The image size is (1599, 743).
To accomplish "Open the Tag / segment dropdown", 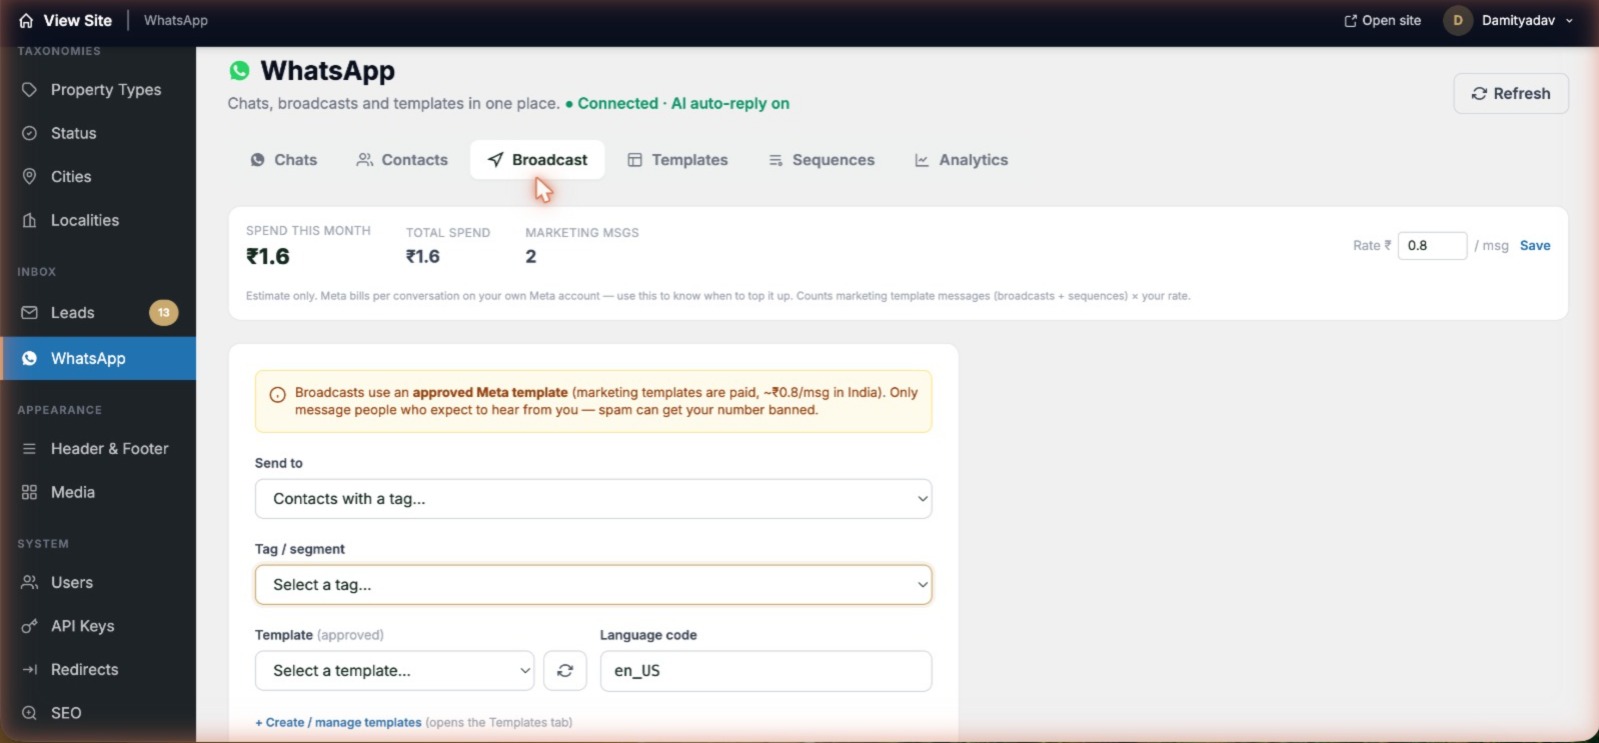I will click(x=593, y=585).
